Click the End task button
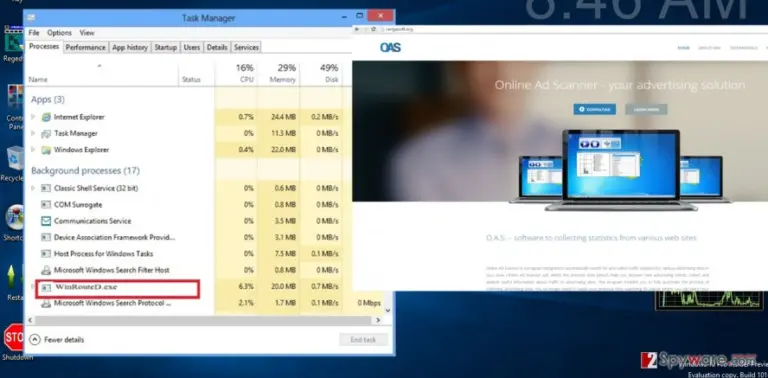The height and width of the screenshot is (378, 768). pos(363,340)
